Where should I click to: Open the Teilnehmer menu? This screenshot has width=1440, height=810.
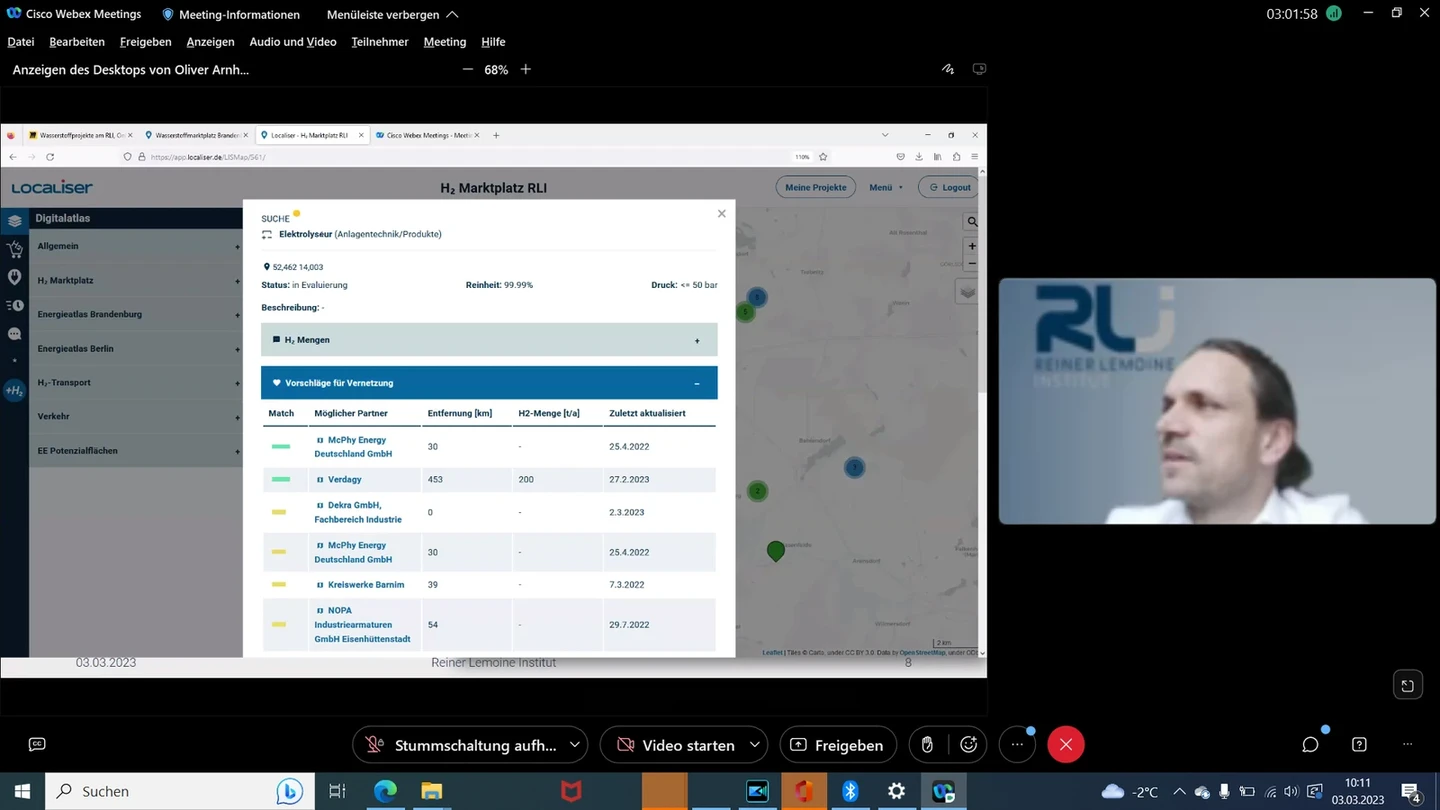pyautogui.click(x=380, y=42)
